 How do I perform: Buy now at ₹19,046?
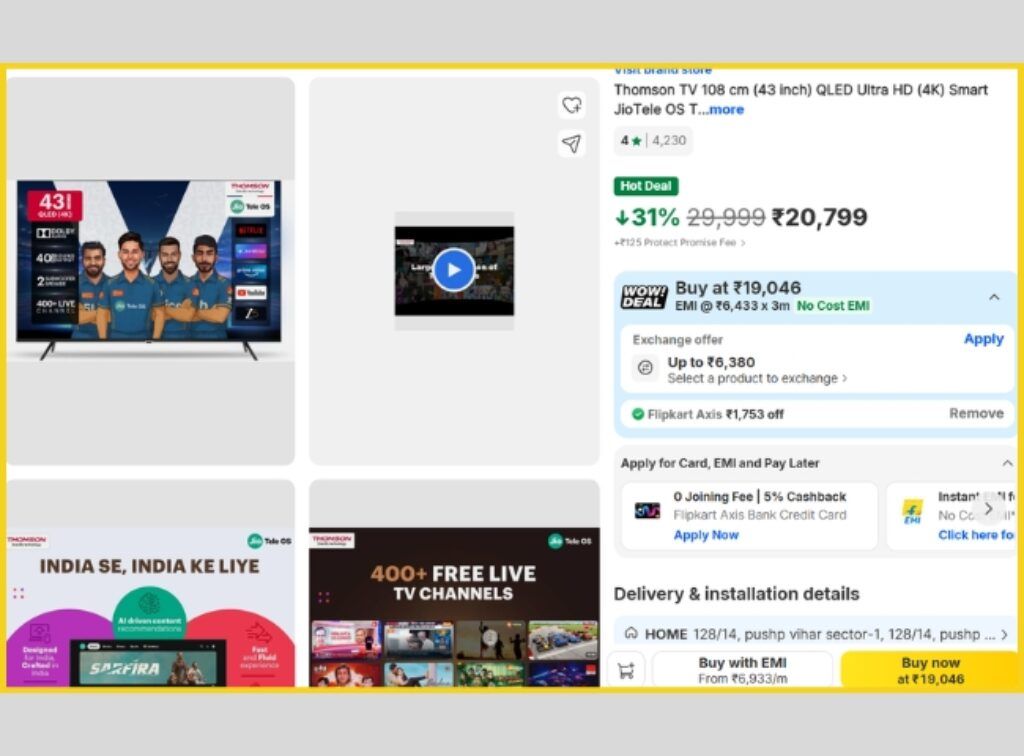point(930,670)
